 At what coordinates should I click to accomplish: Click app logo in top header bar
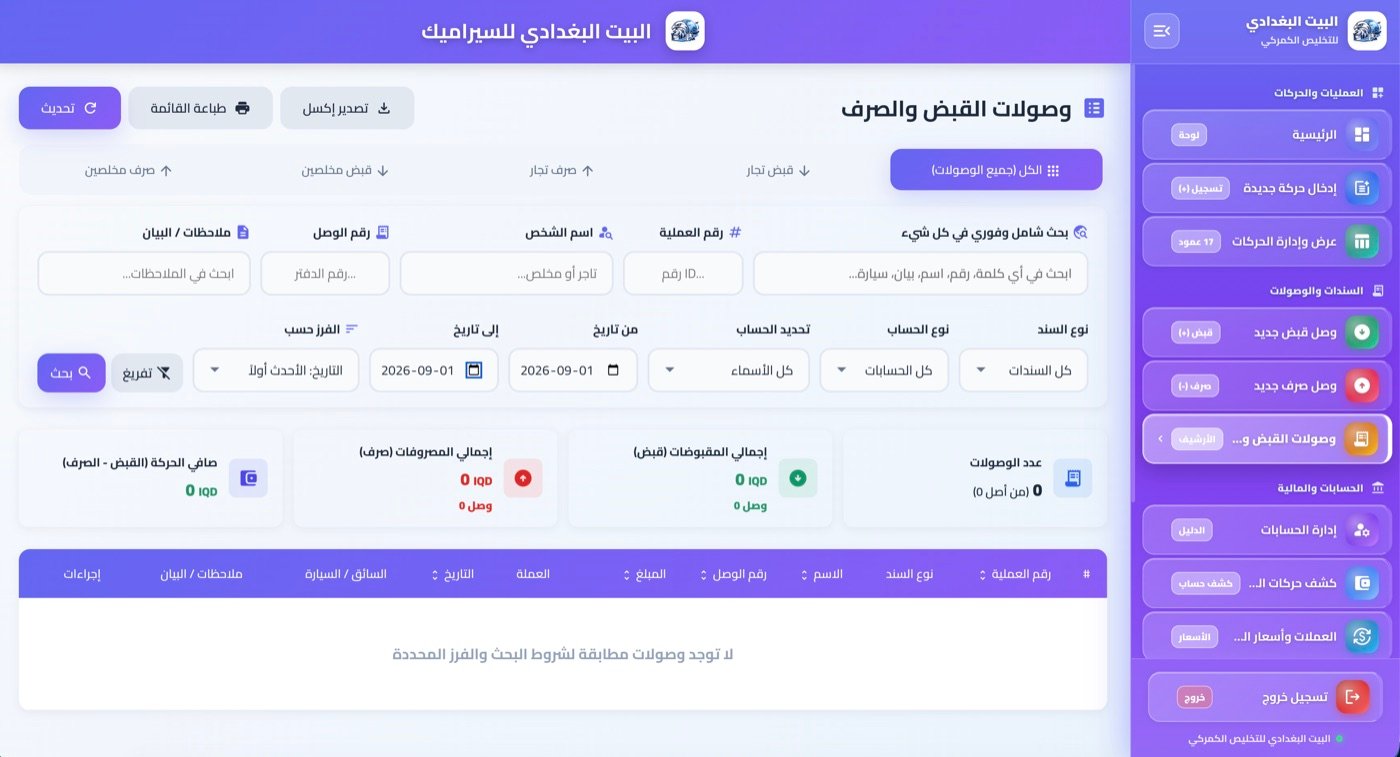685,31
